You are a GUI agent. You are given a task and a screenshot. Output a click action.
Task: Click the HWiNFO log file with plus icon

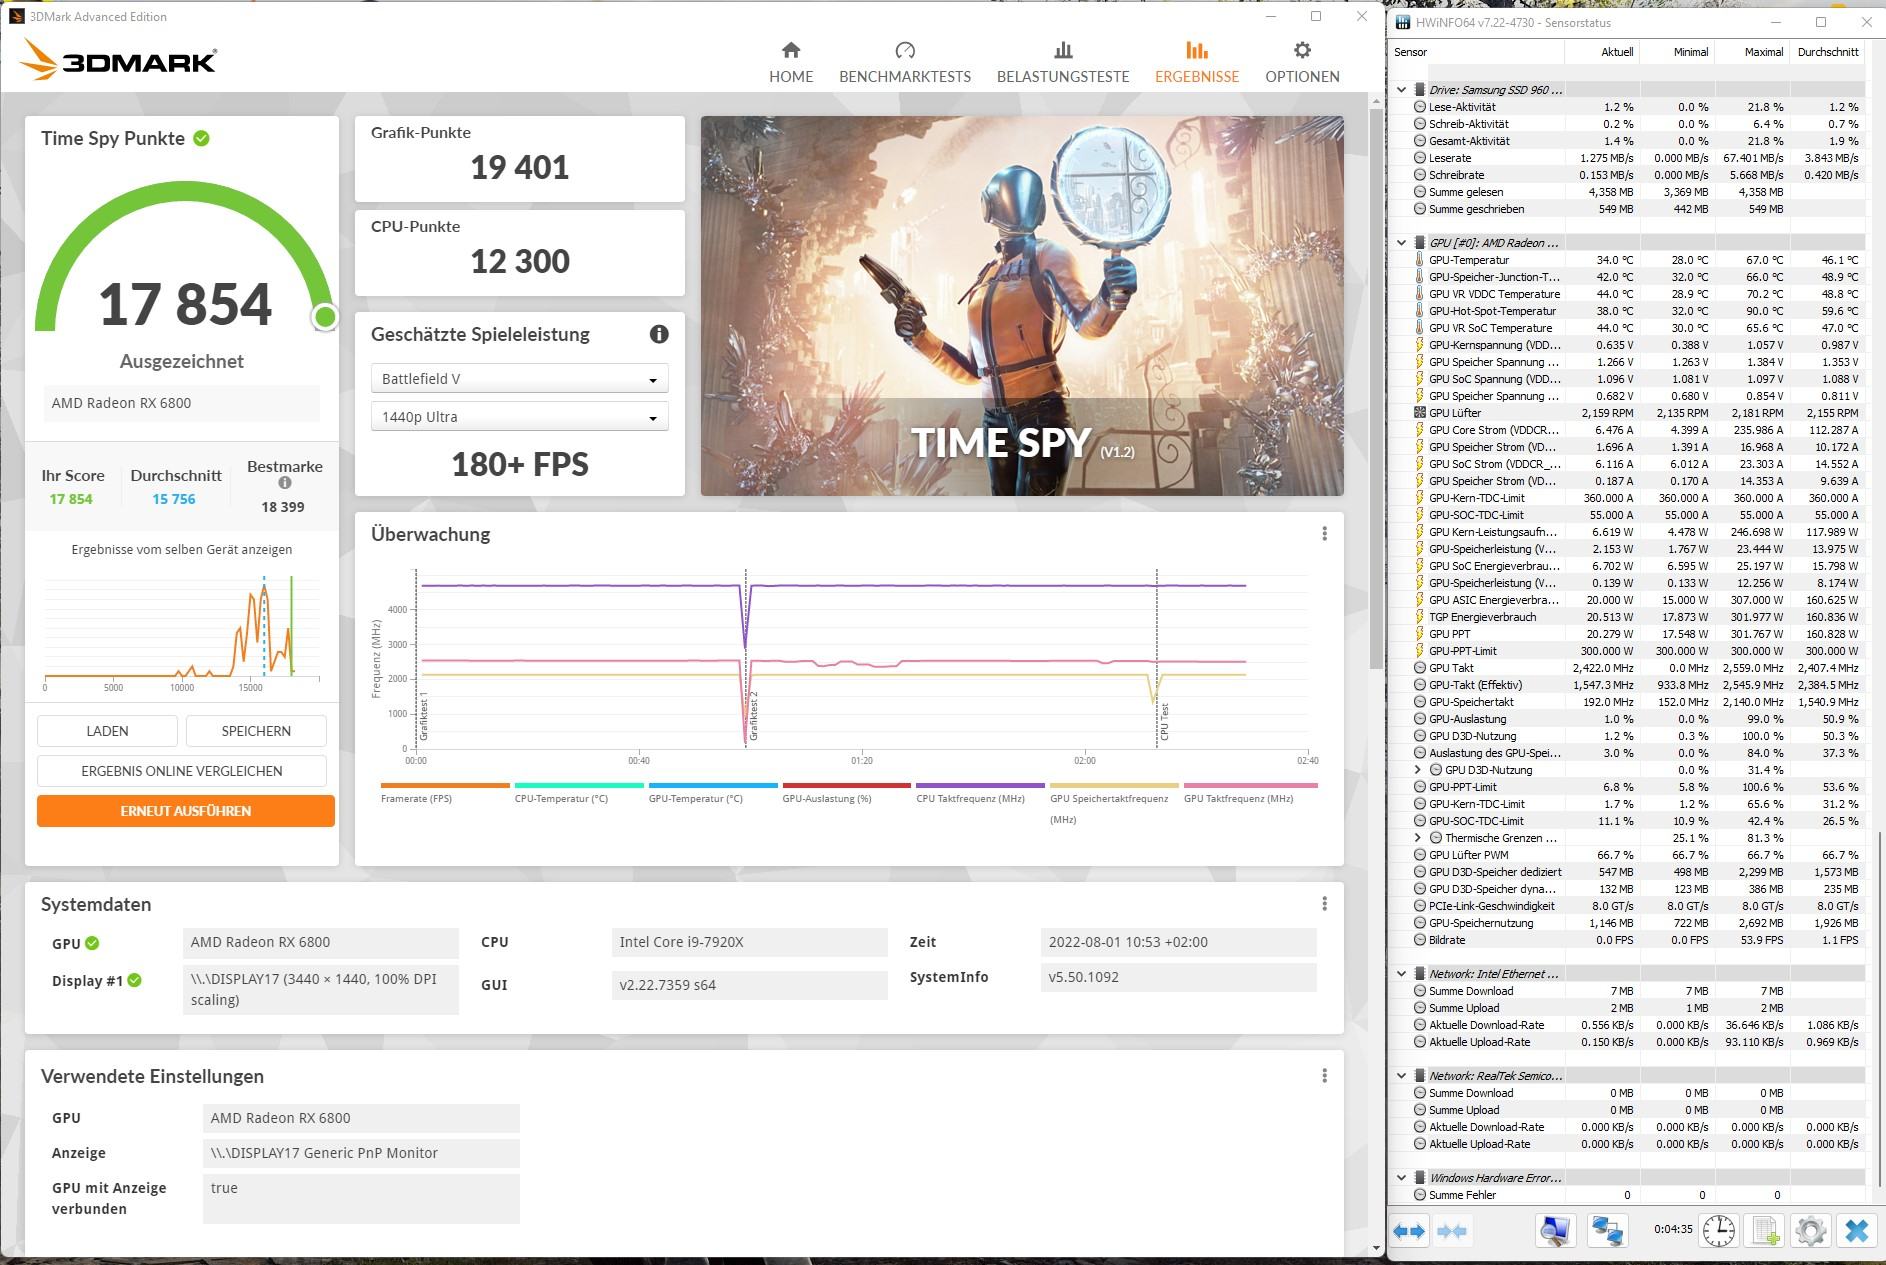click(x=1765, y=1231)
